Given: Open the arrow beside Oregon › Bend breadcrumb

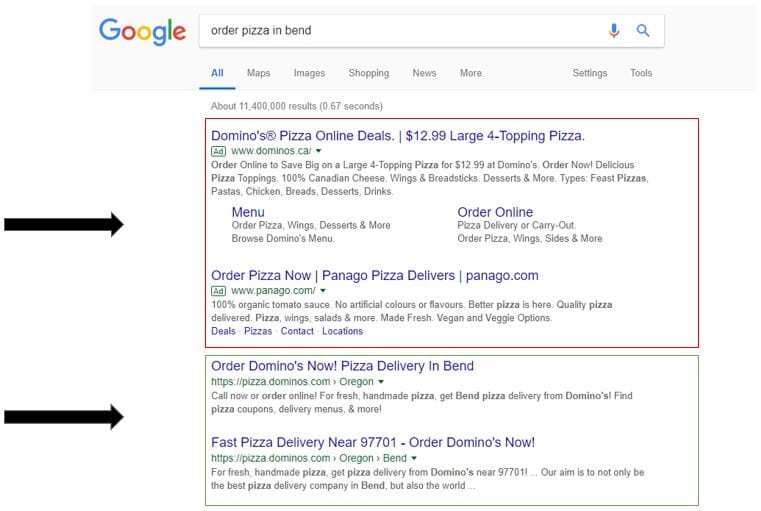Looking at the screenshot, I should point(414,458).
